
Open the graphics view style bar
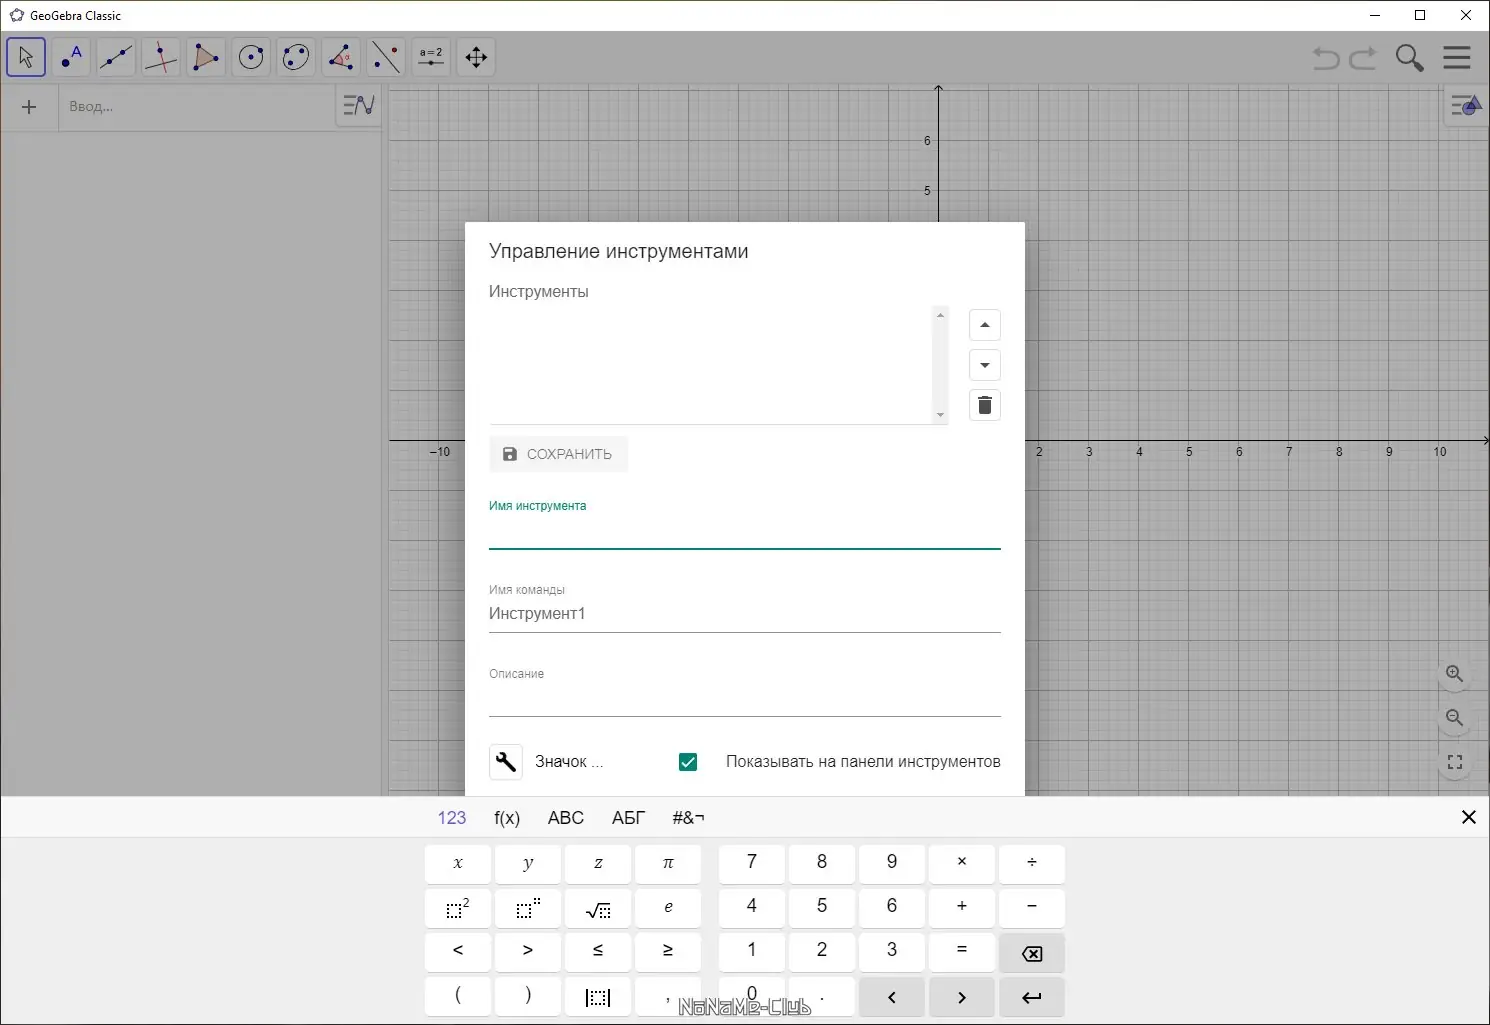(x=1466, y=105)
